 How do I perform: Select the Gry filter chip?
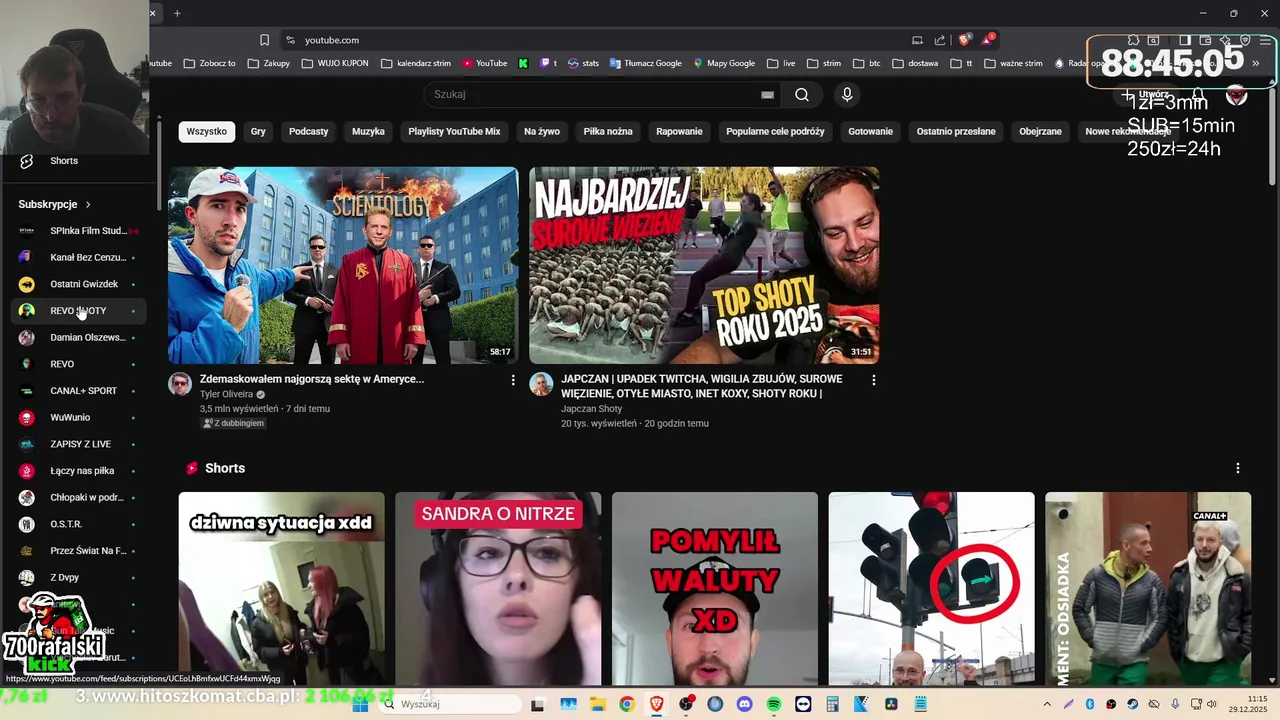(x=258, y=132)
